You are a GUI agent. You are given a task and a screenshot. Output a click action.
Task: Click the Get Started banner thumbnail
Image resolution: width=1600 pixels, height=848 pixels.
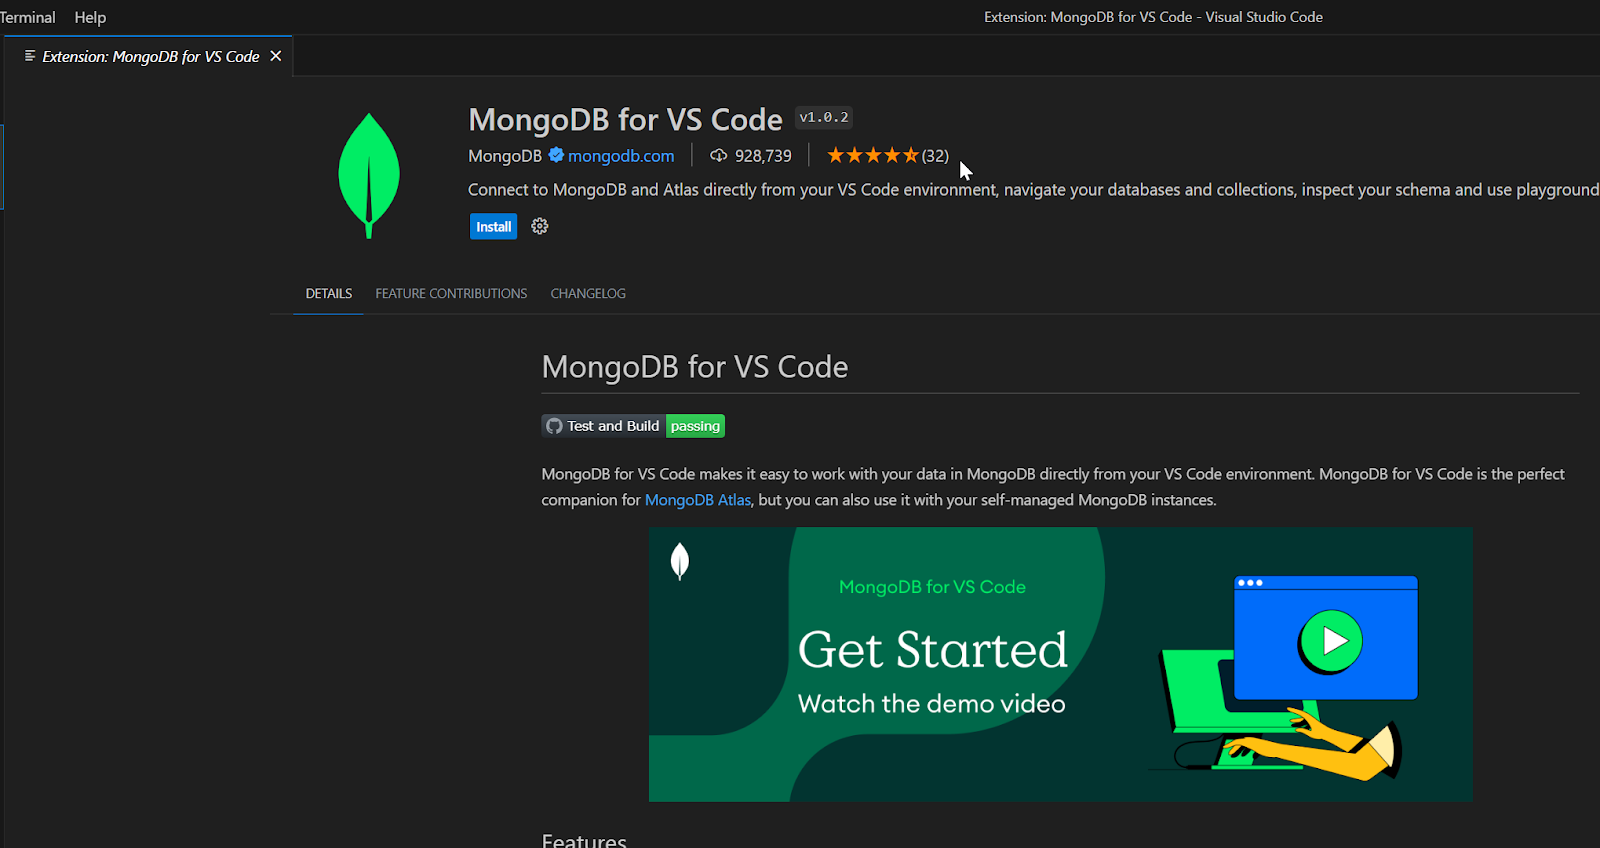click(1061, 664)
